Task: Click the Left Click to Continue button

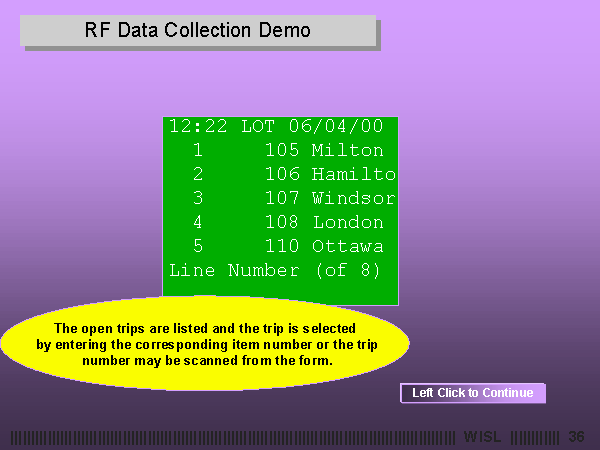Action: pos(473,393)
